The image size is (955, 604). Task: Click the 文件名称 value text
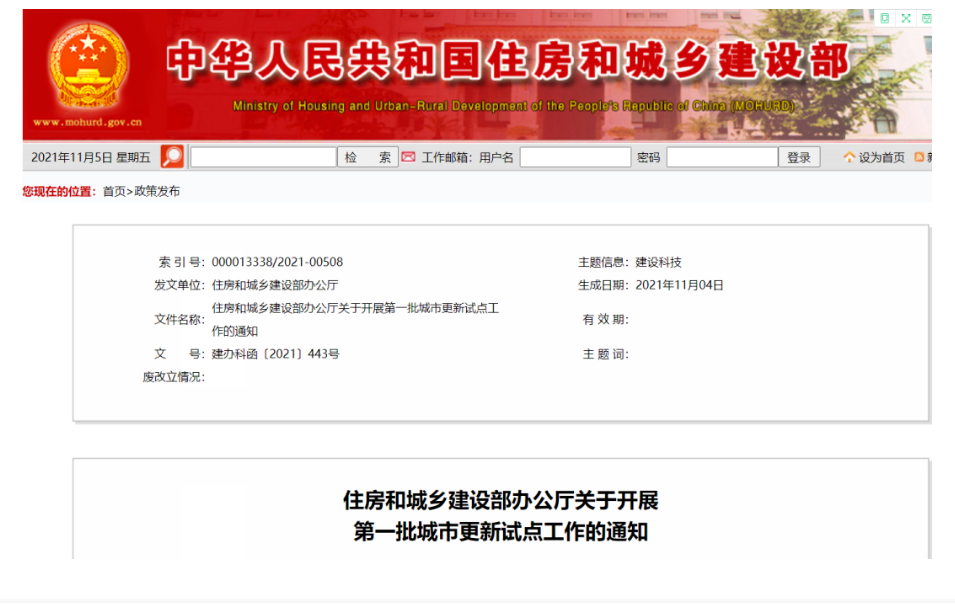(x=355, y=319)
